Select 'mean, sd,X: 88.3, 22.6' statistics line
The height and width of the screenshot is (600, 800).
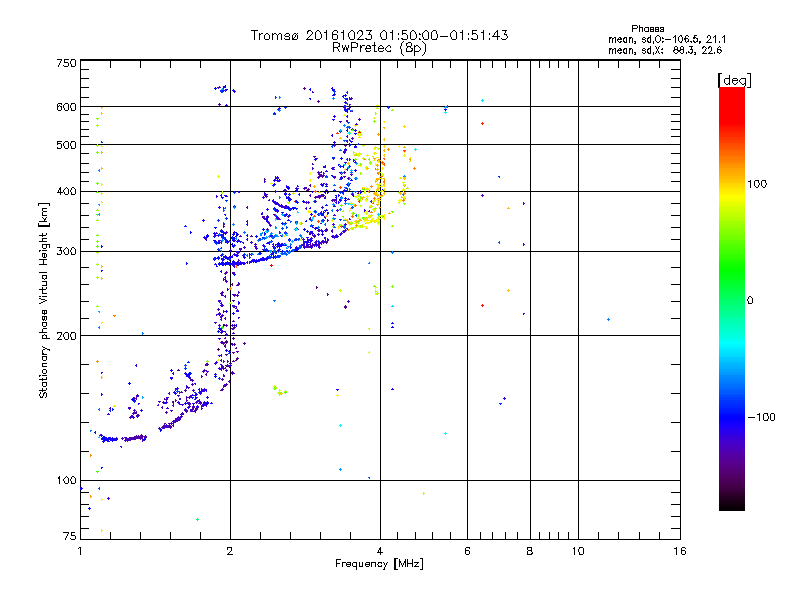click(x=665, y=50)
